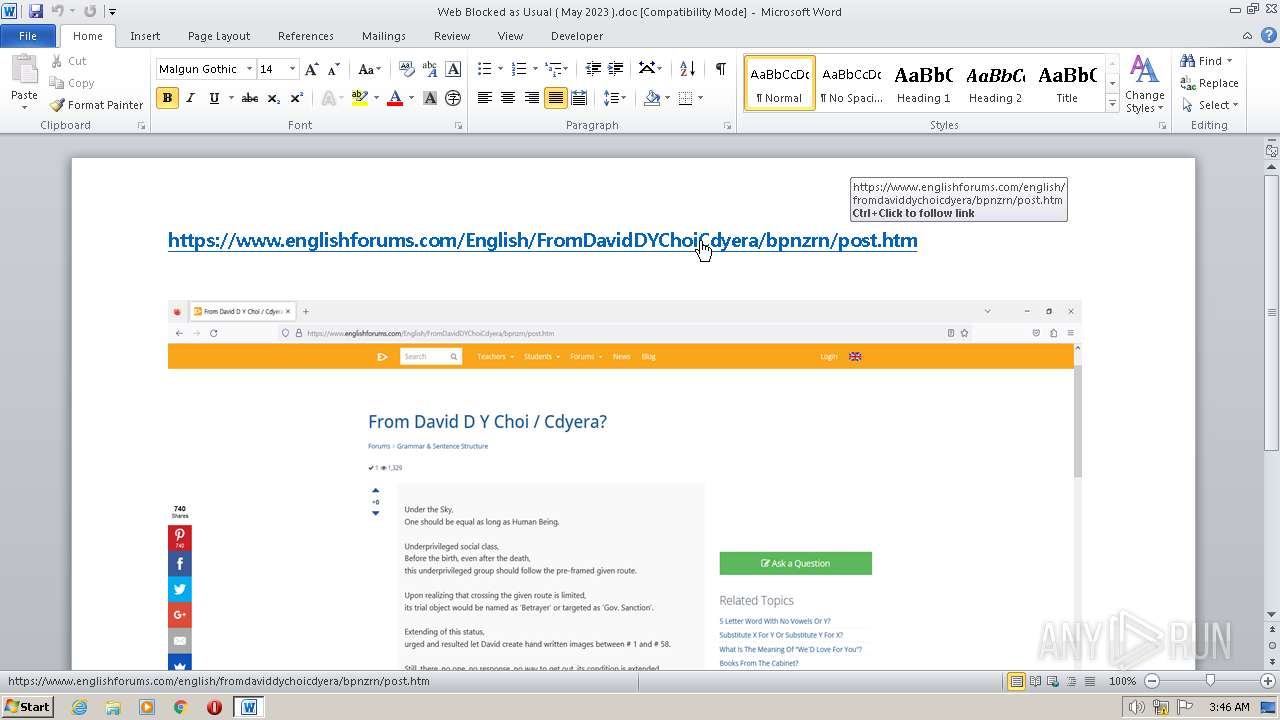Viewport: 1280px width, 720px height.
Task: Switch to the Insert tab
Action: (145, 36)
